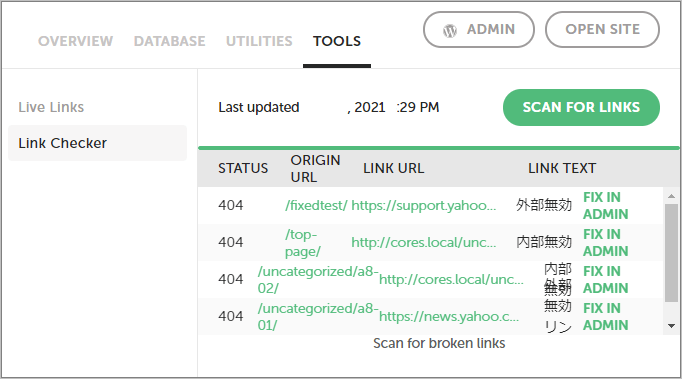Image resolution: width=682 pixels, height=379 pixels.
Task: Click the Last updated timestamp text
Action: 329,107
